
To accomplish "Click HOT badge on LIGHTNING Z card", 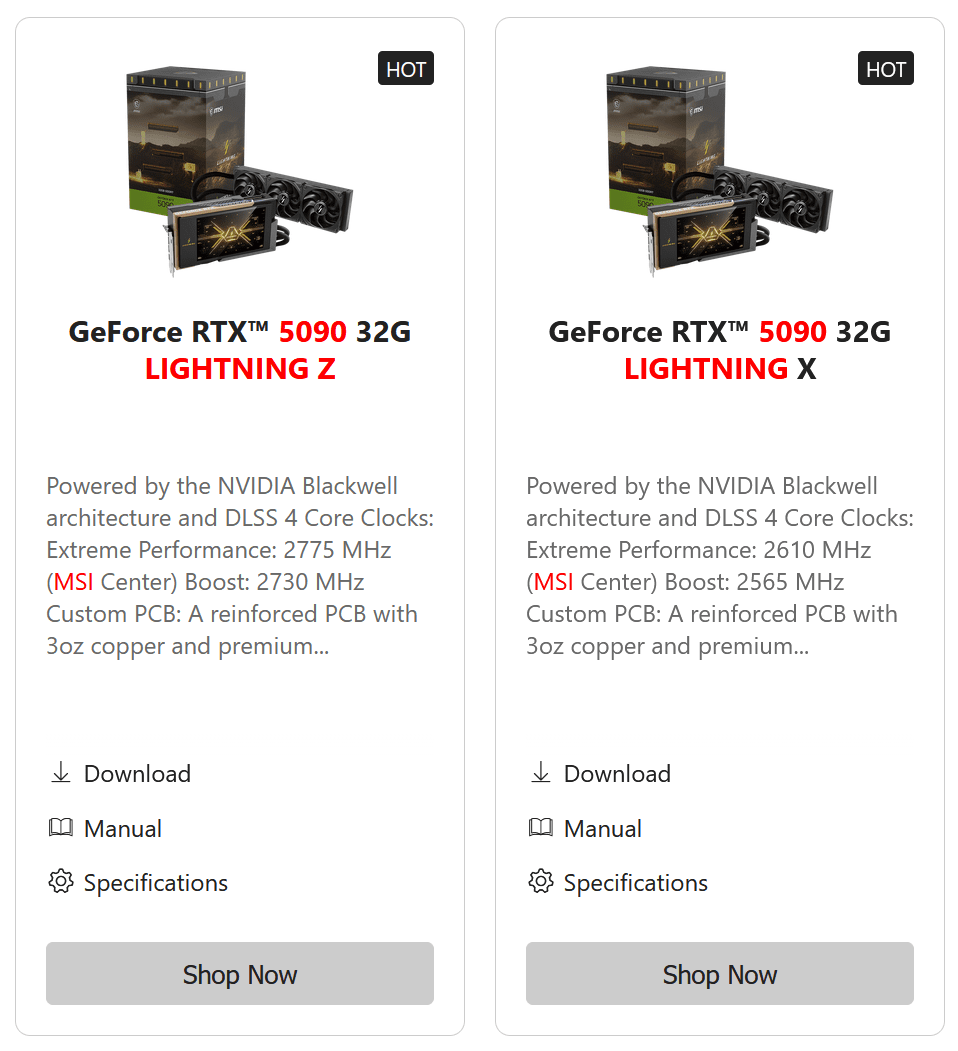I will pos(406,69).
